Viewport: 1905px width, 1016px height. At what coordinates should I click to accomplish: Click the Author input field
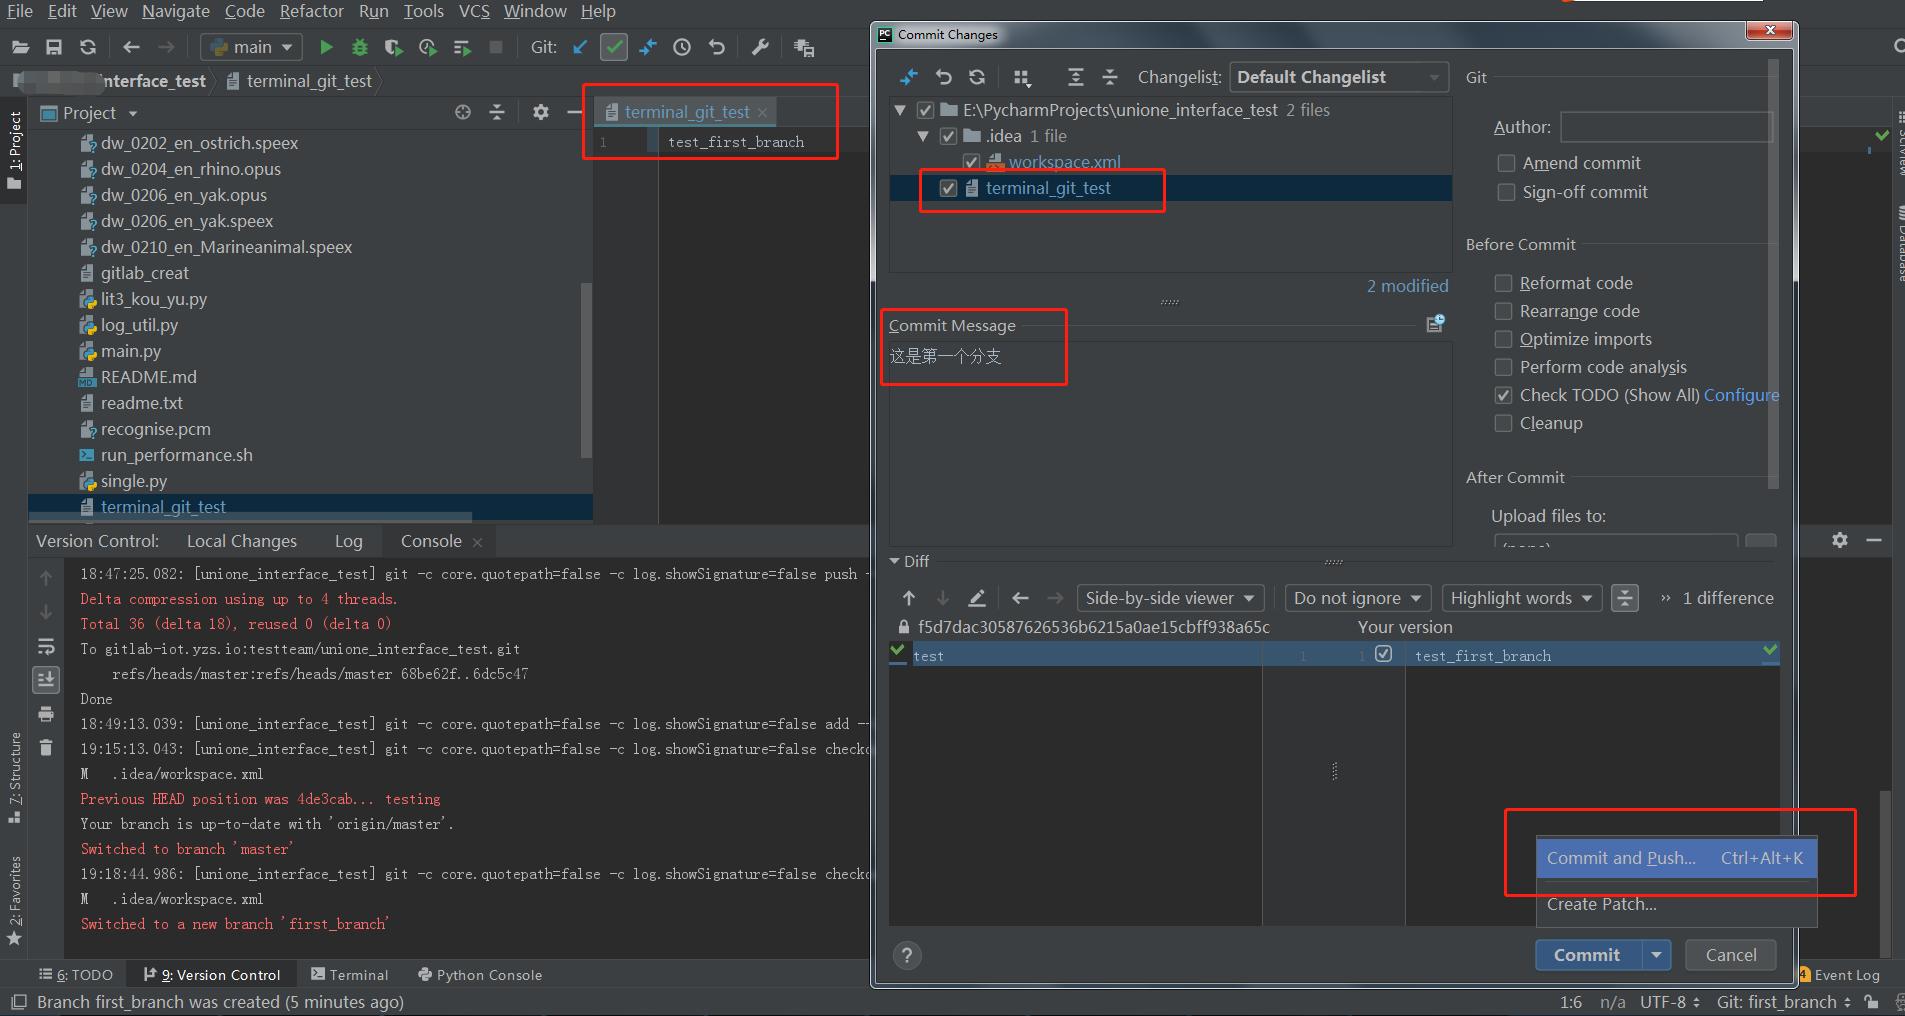coord(1665,127)
